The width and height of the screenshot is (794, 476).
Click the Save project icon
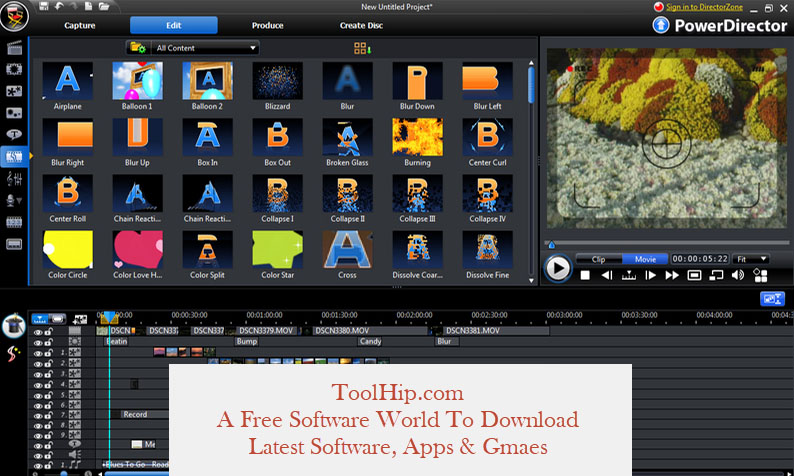coord(44,6)
